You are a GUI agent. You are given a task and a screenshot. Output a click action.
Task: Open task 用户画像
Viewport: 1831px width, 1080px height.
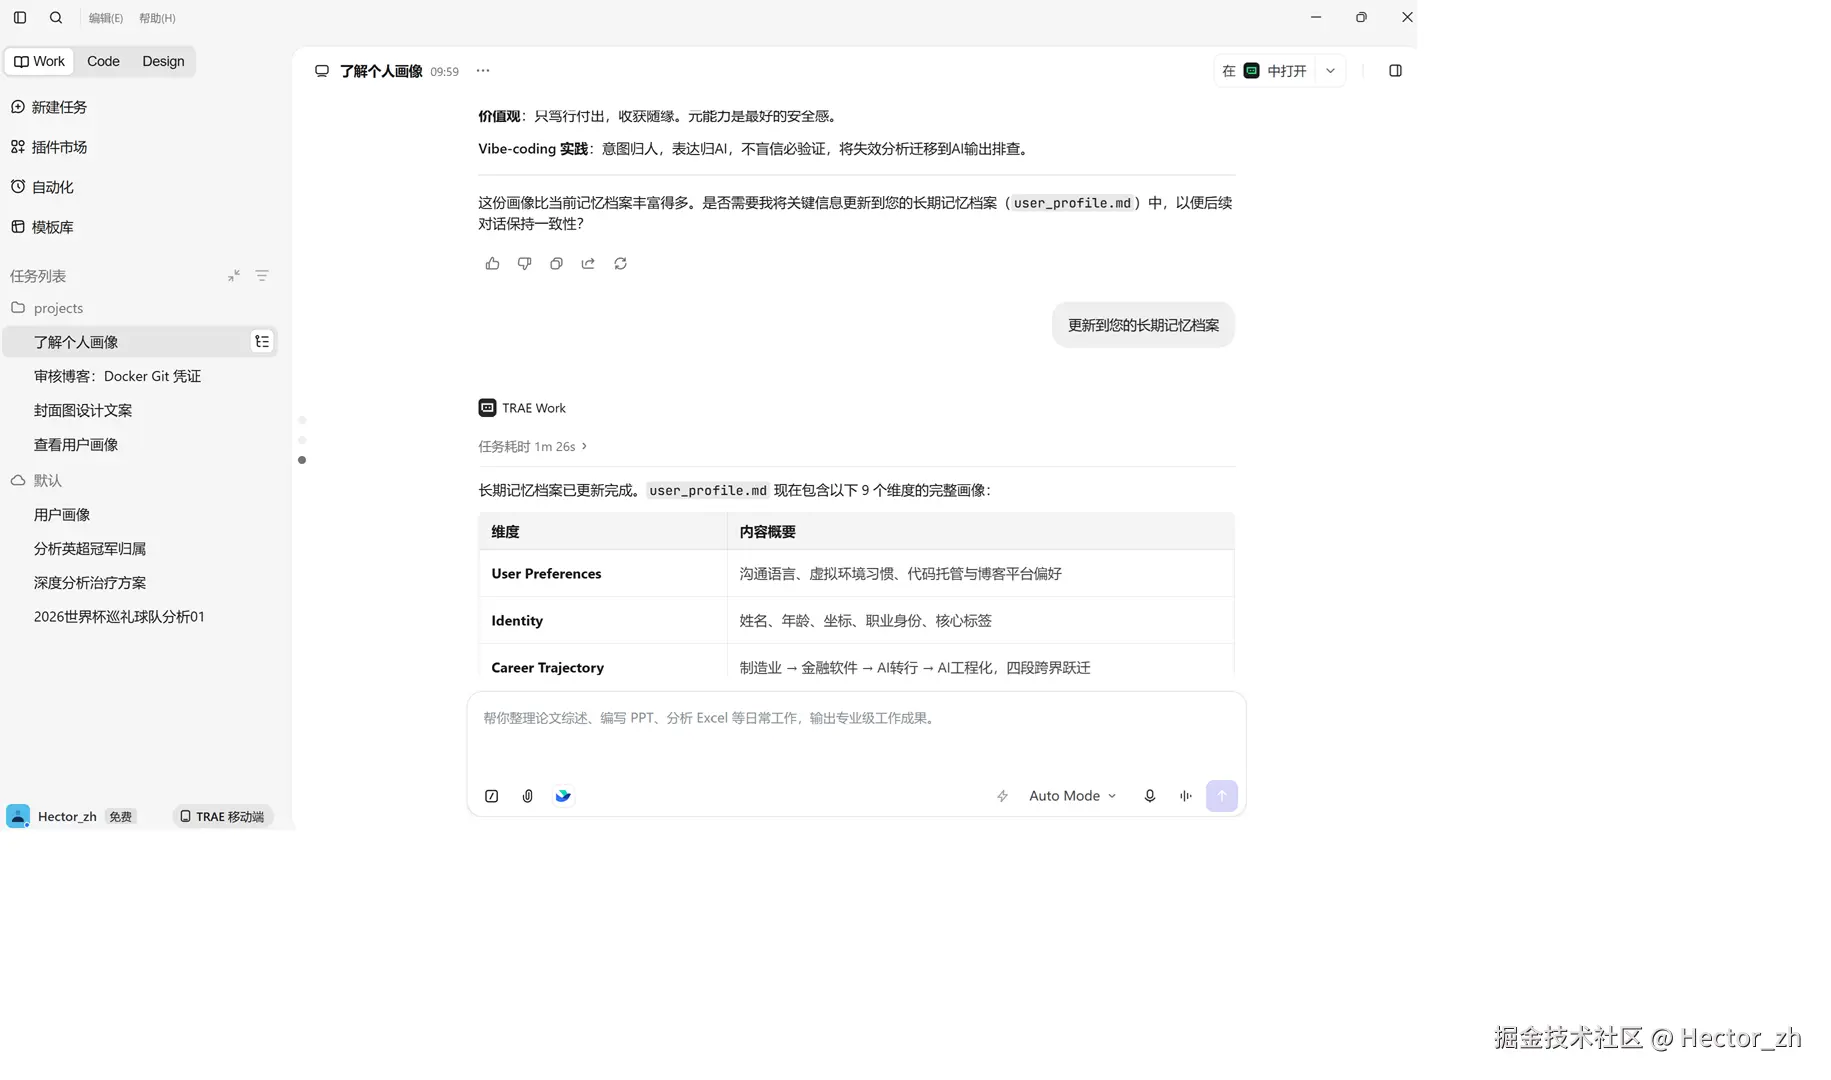(x=62, y=514)
